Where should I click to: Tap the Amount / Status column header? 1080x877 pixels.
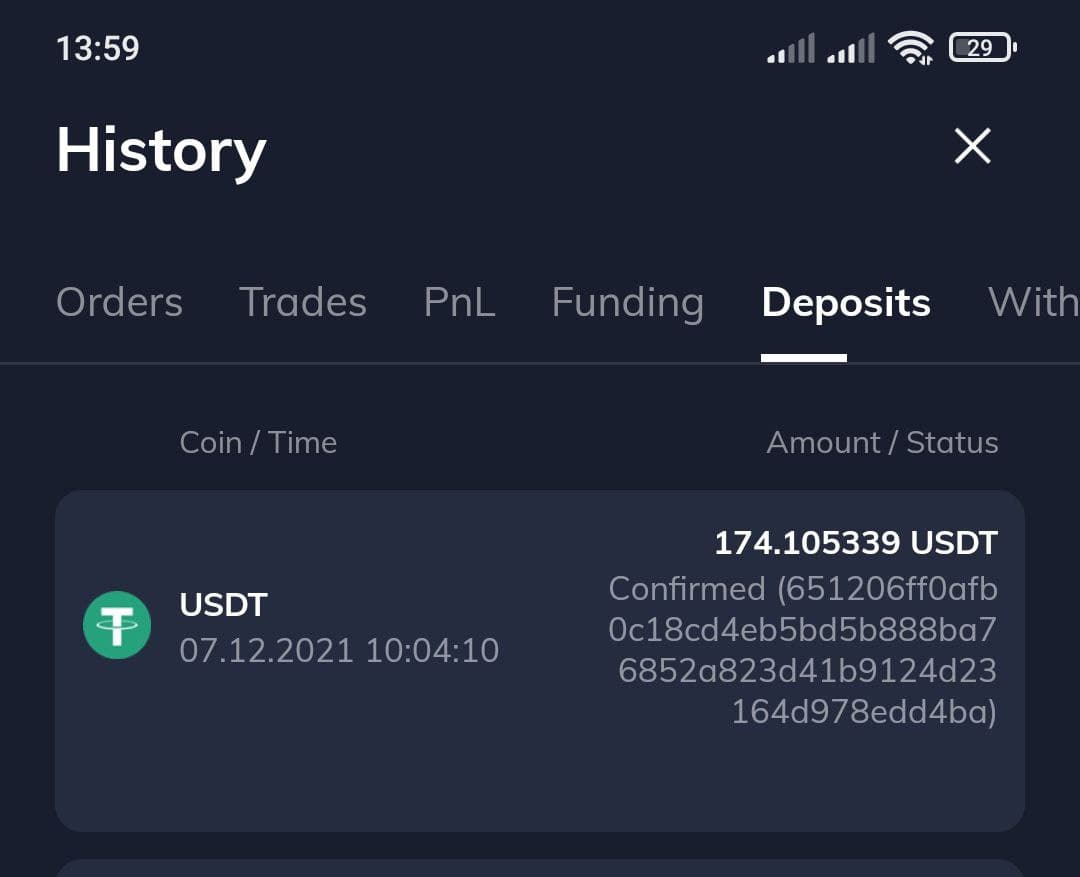882,442
